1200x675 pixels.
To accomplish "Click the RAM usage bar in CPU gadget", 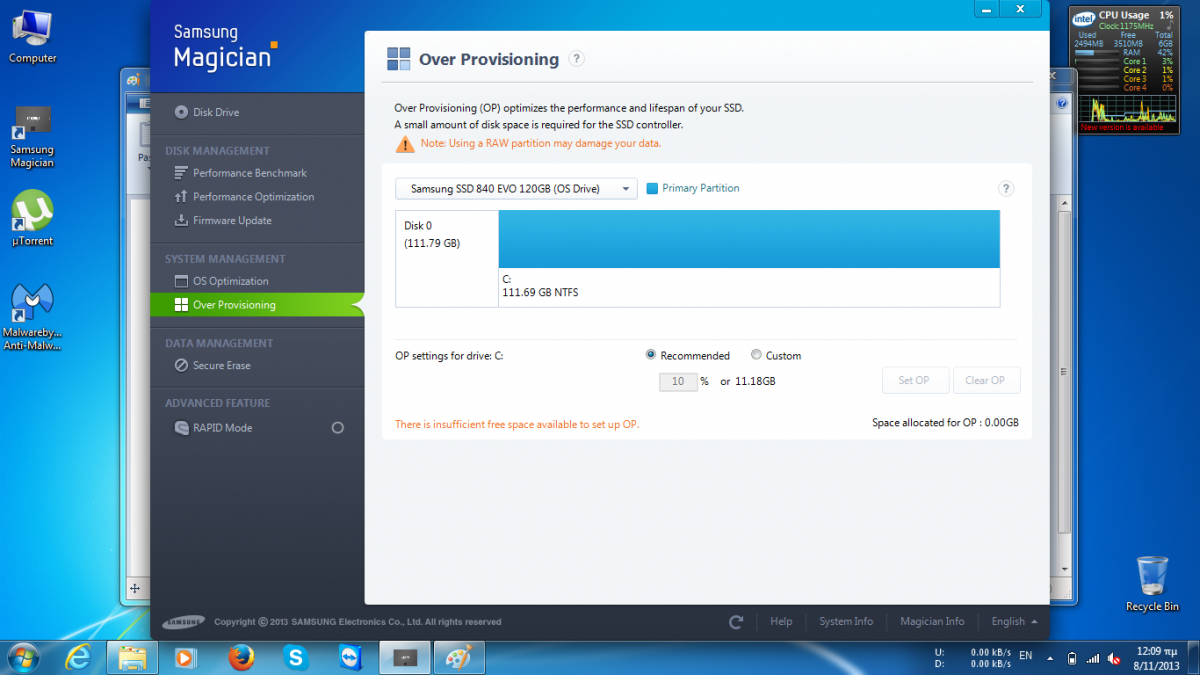I will click(x=1098, y=52).
